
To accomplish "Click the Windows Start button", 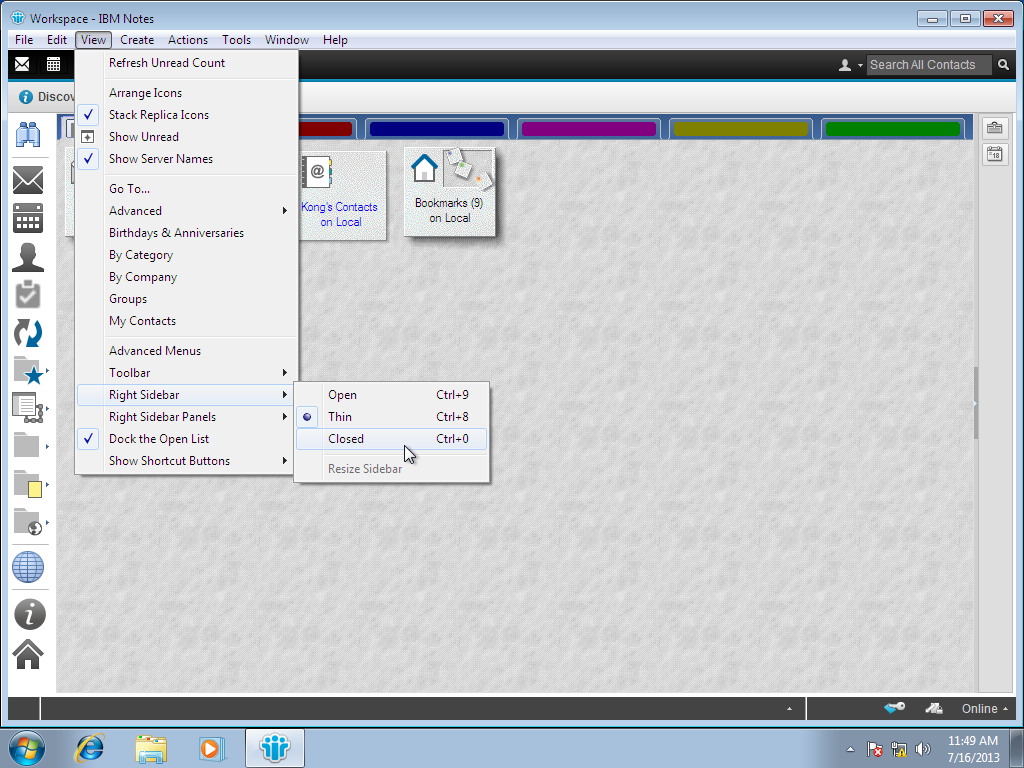I will pyautogui.click(x=27, y=748).
